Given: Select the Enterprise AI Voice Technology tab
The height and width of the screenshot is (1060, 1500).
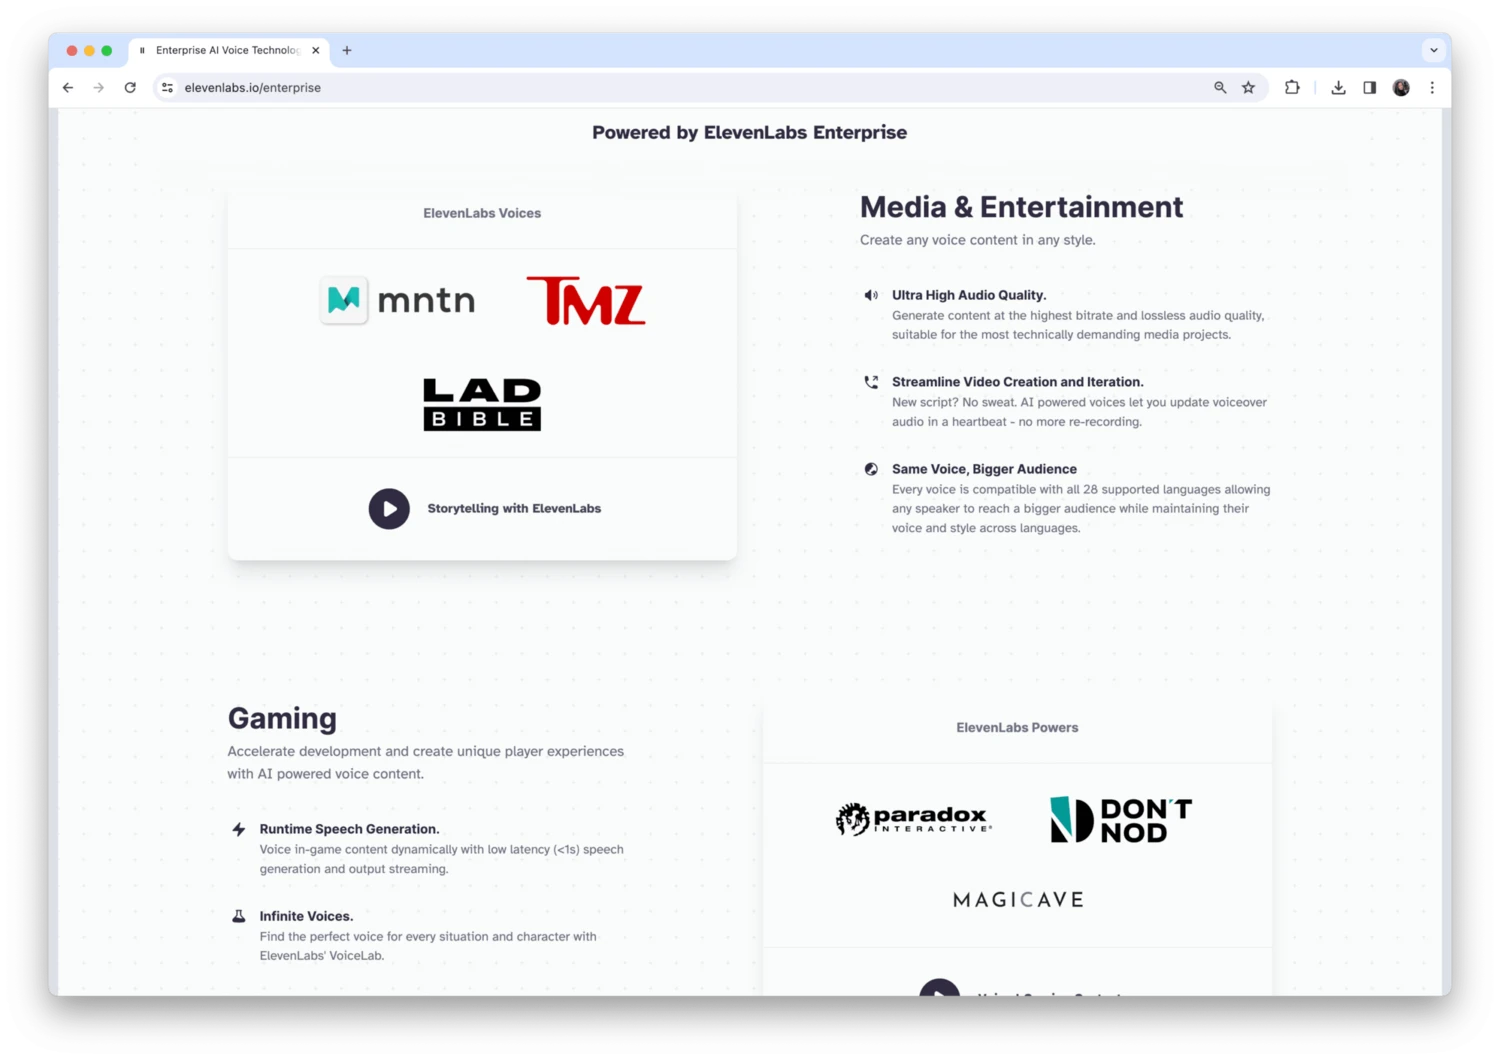Looking at the screenshot, I should pyautogui.click(x=227, y=50).
